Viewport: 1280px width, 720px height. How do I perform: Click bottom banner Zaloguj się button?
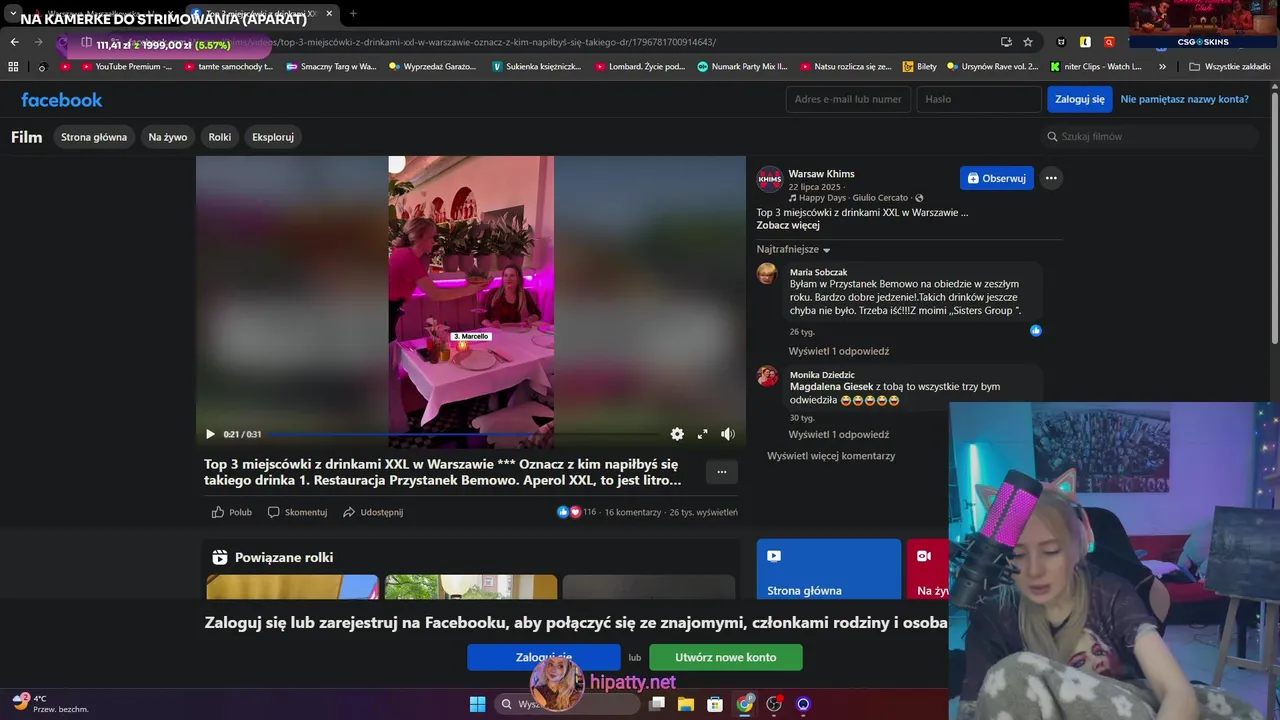tap(544, 657)
